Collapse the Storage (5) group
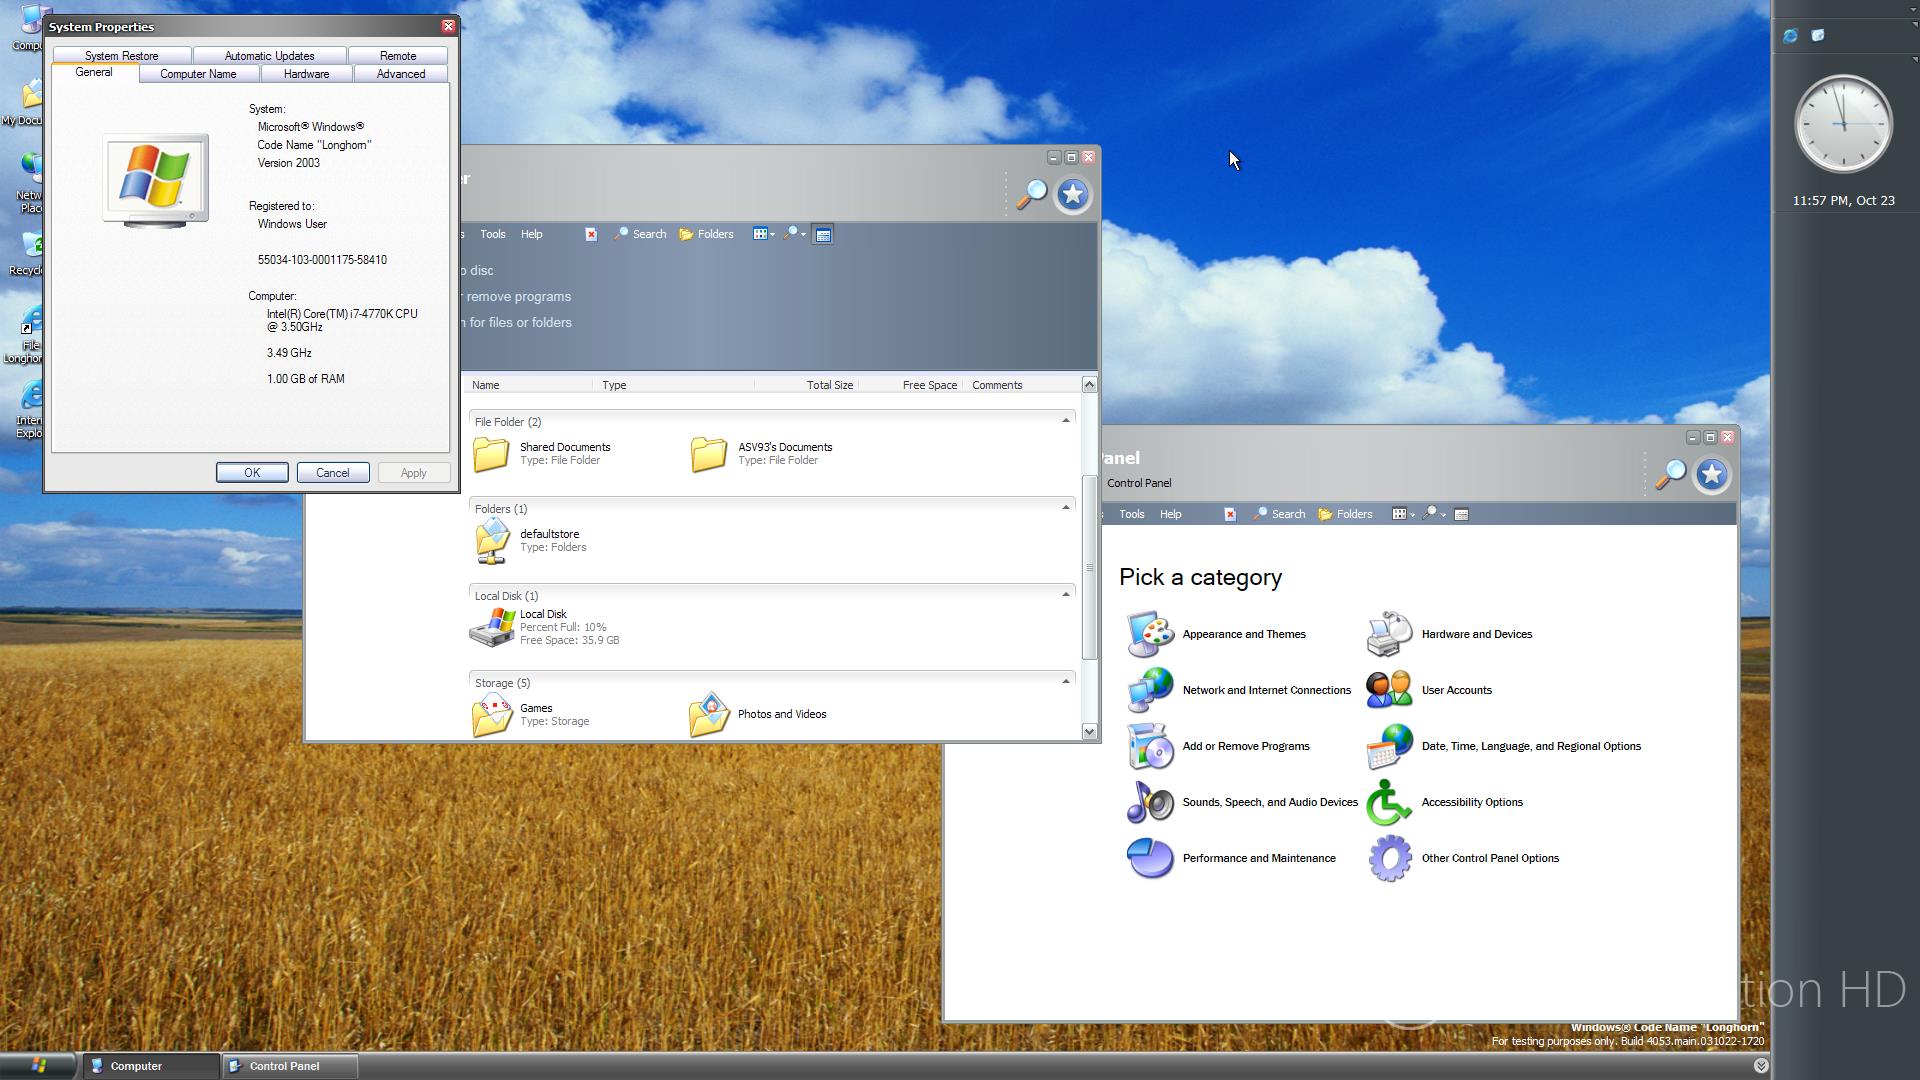Viewport: 1920px width, 1080px height. point(1065,682)
